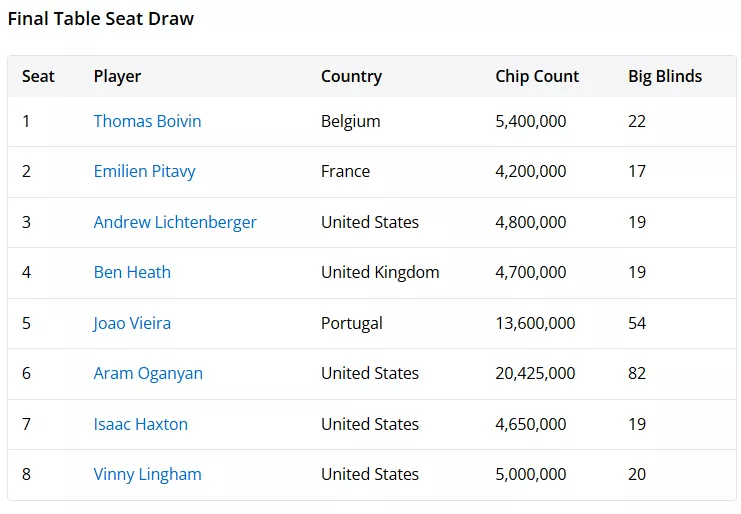
Task: Open Emilien Pitavy player profile
Action: (x=144, y=171)
